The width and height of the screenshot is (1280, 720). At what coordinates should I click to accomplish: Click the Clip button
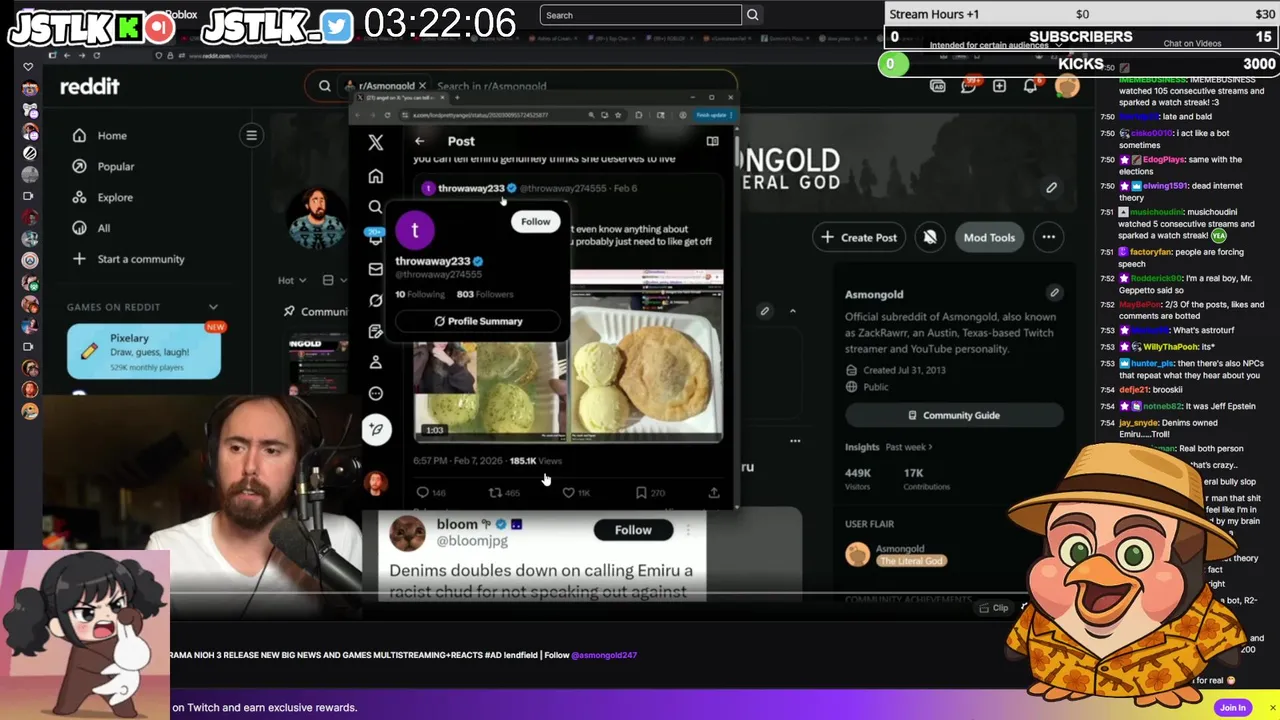coord(993,608)
